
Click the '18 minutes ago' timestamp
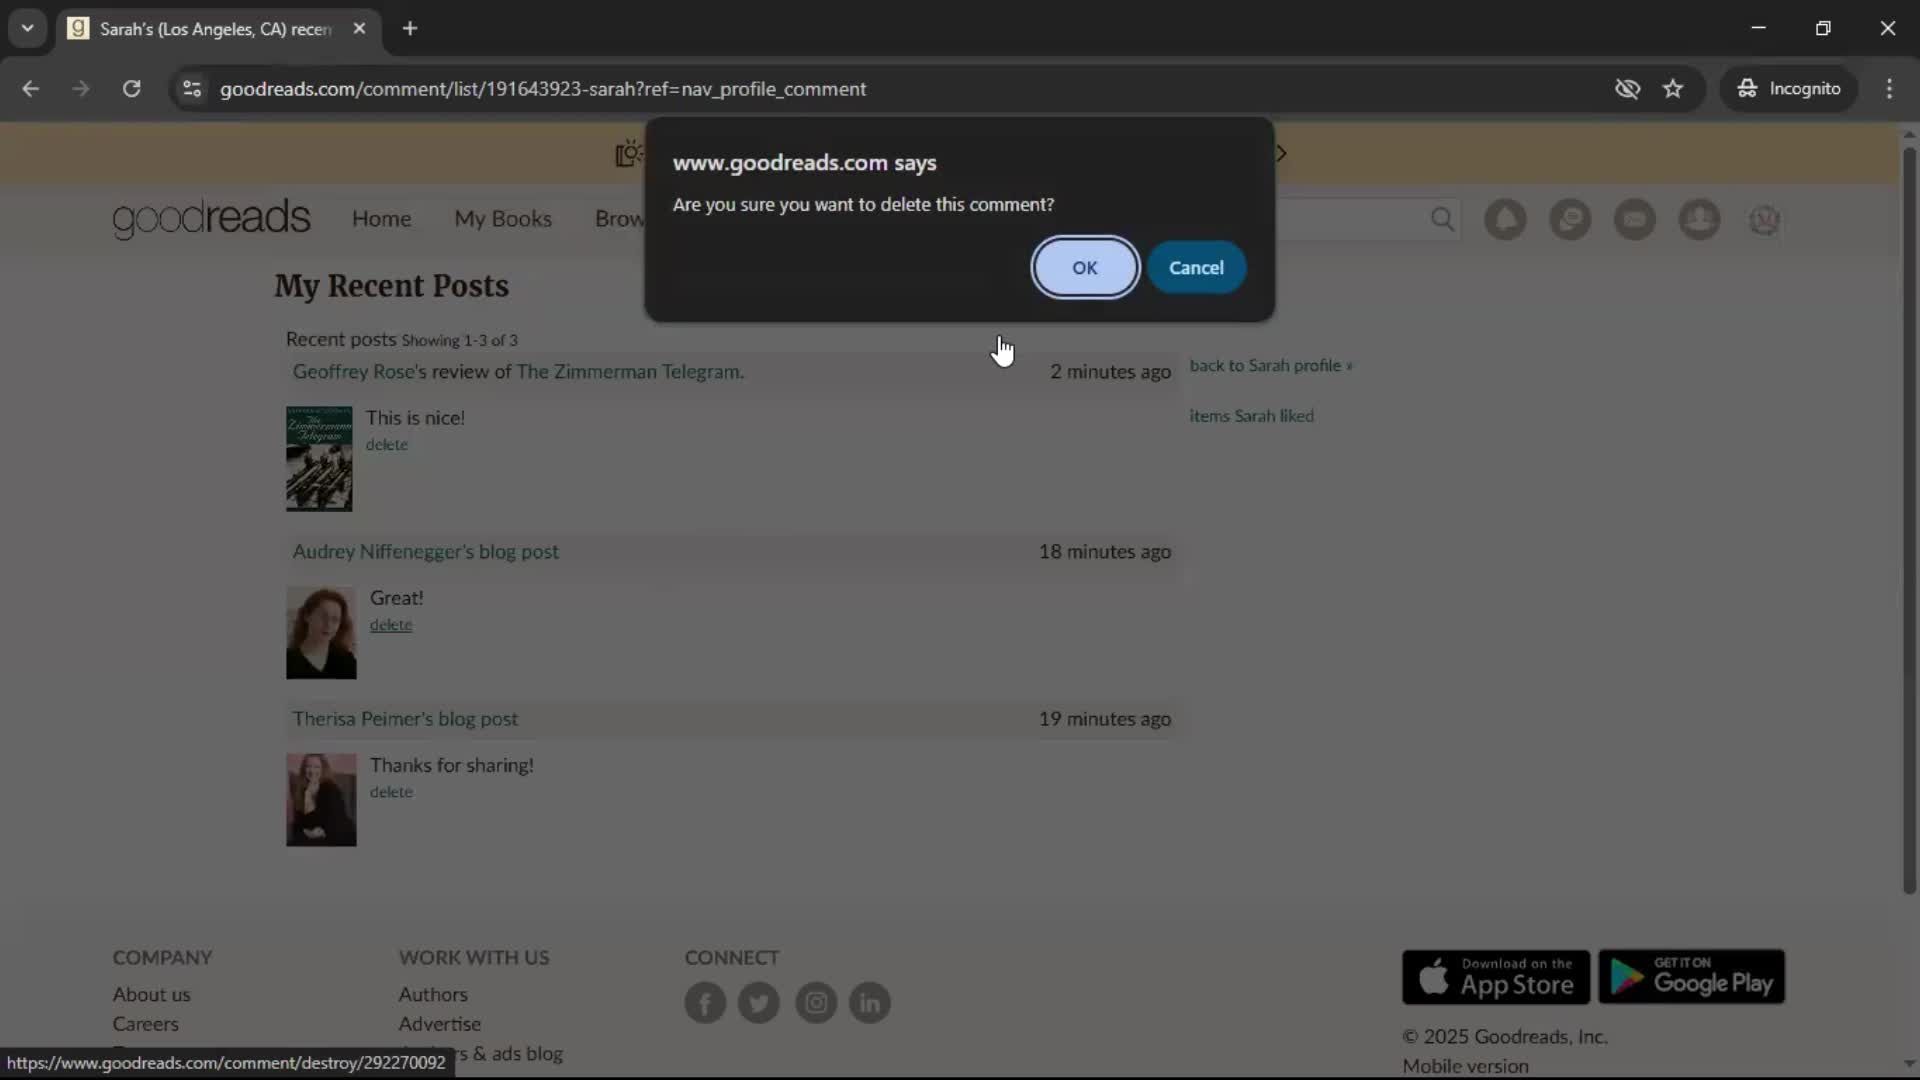point(1104,551)
